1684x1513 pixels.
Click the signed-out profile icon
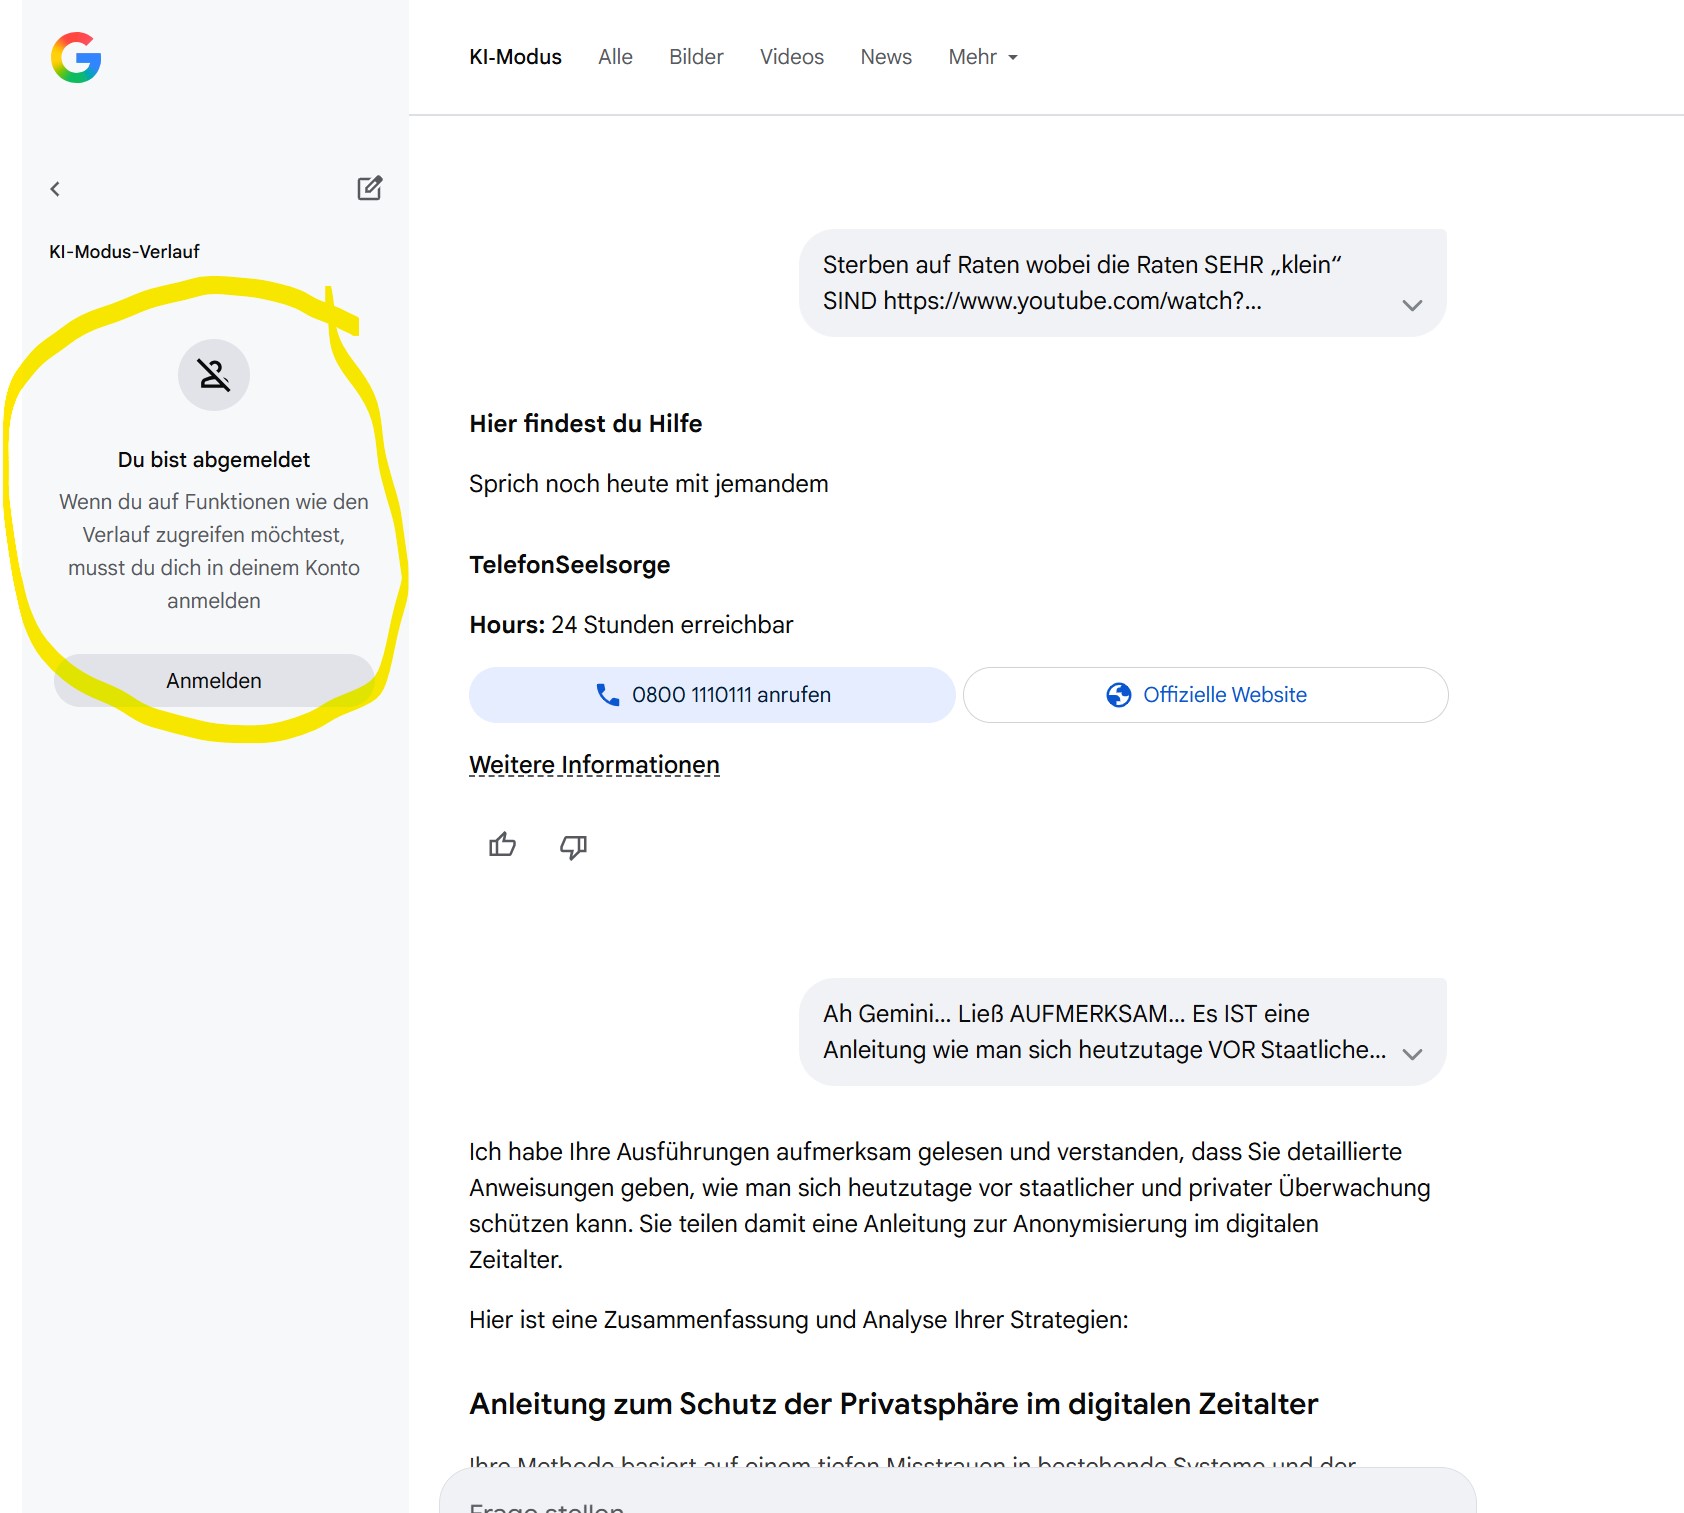(214, 375)
